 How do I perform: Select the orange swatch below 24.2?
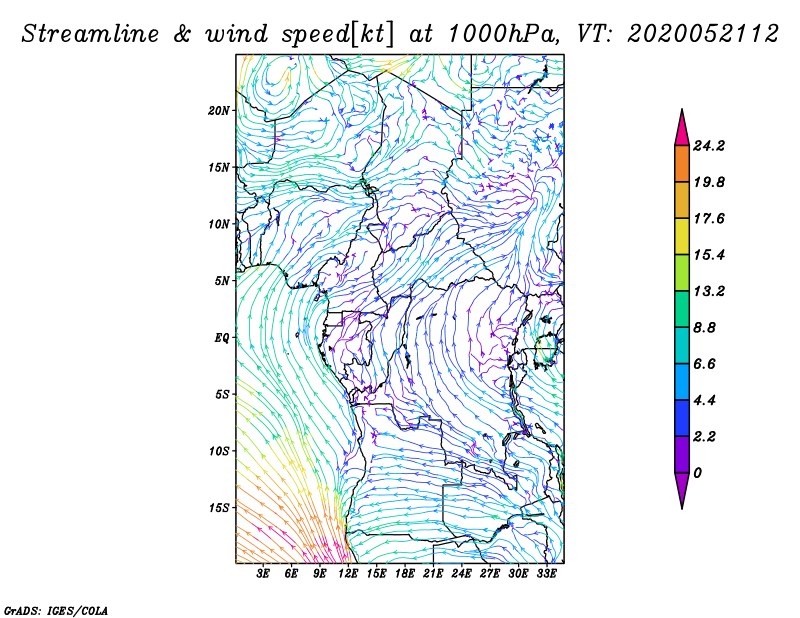point(682,164)
